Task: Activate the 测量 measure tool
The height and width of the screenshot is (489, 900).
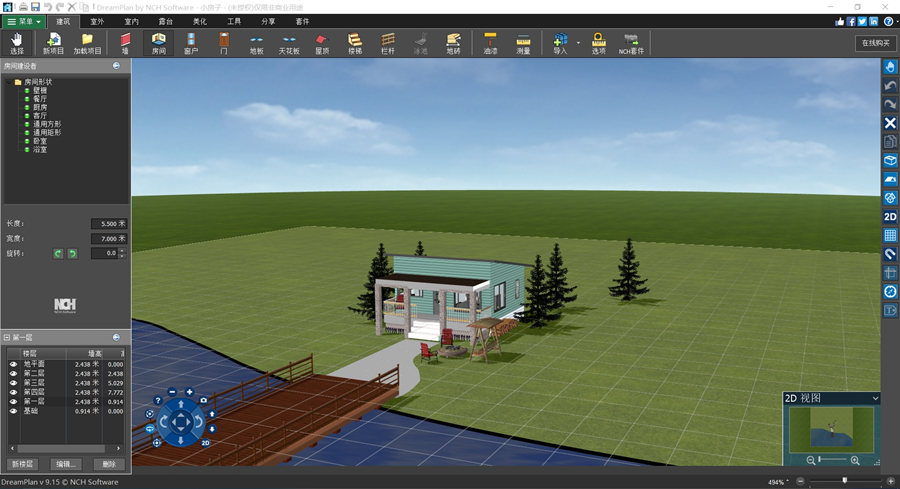Action: click(x=523, y=44)
